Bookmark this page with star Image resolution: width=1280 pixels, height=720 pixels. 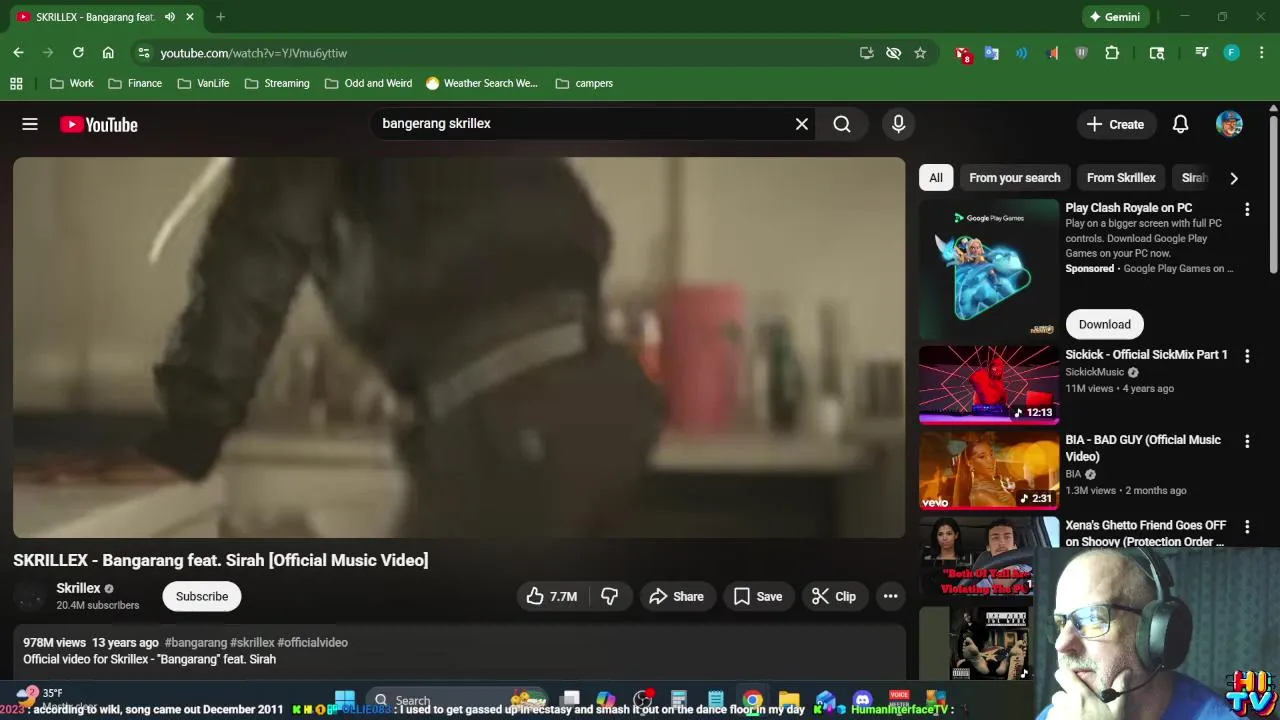920,53
